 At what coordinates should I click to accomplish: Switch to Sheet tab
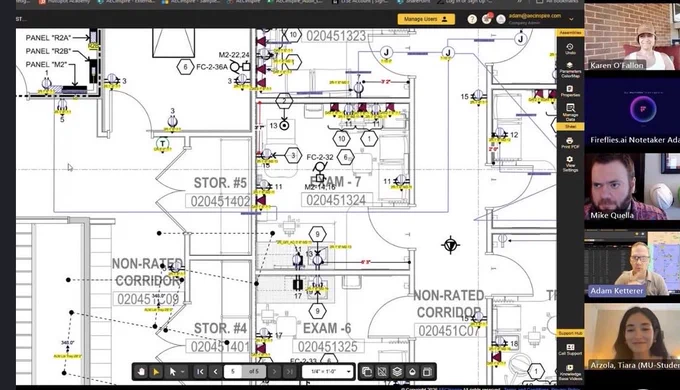click(x=570, y=126)
